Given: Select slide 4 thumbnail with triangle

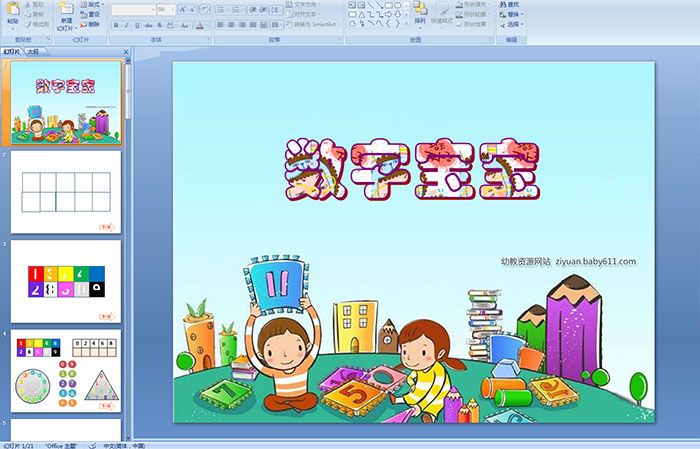Looking at the screenshot, I should point(66,371).
